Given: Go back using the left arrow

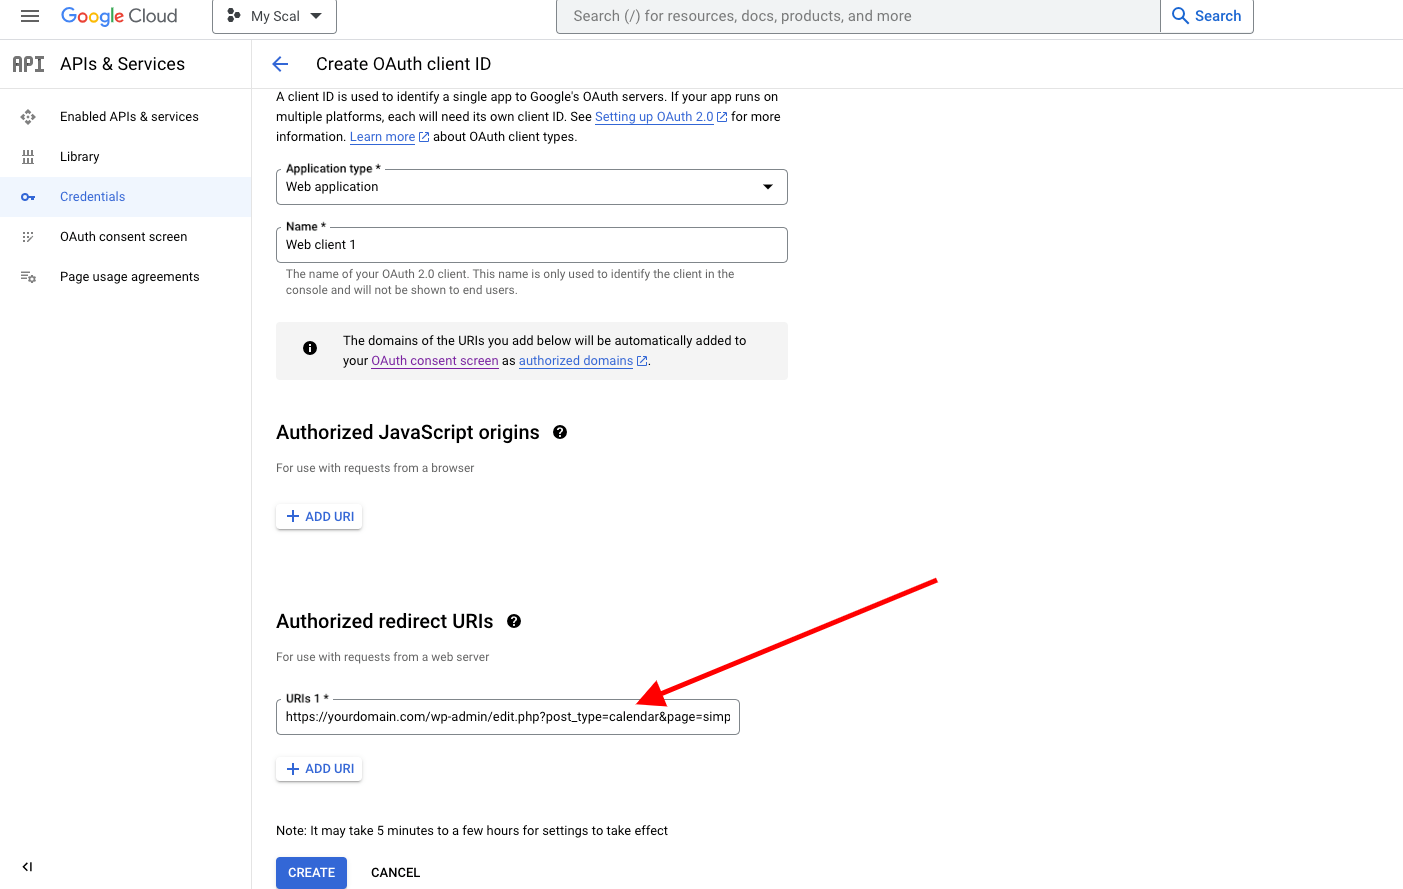Looking at the screenshot, I should pyautogui.click(x=280, y=64).
